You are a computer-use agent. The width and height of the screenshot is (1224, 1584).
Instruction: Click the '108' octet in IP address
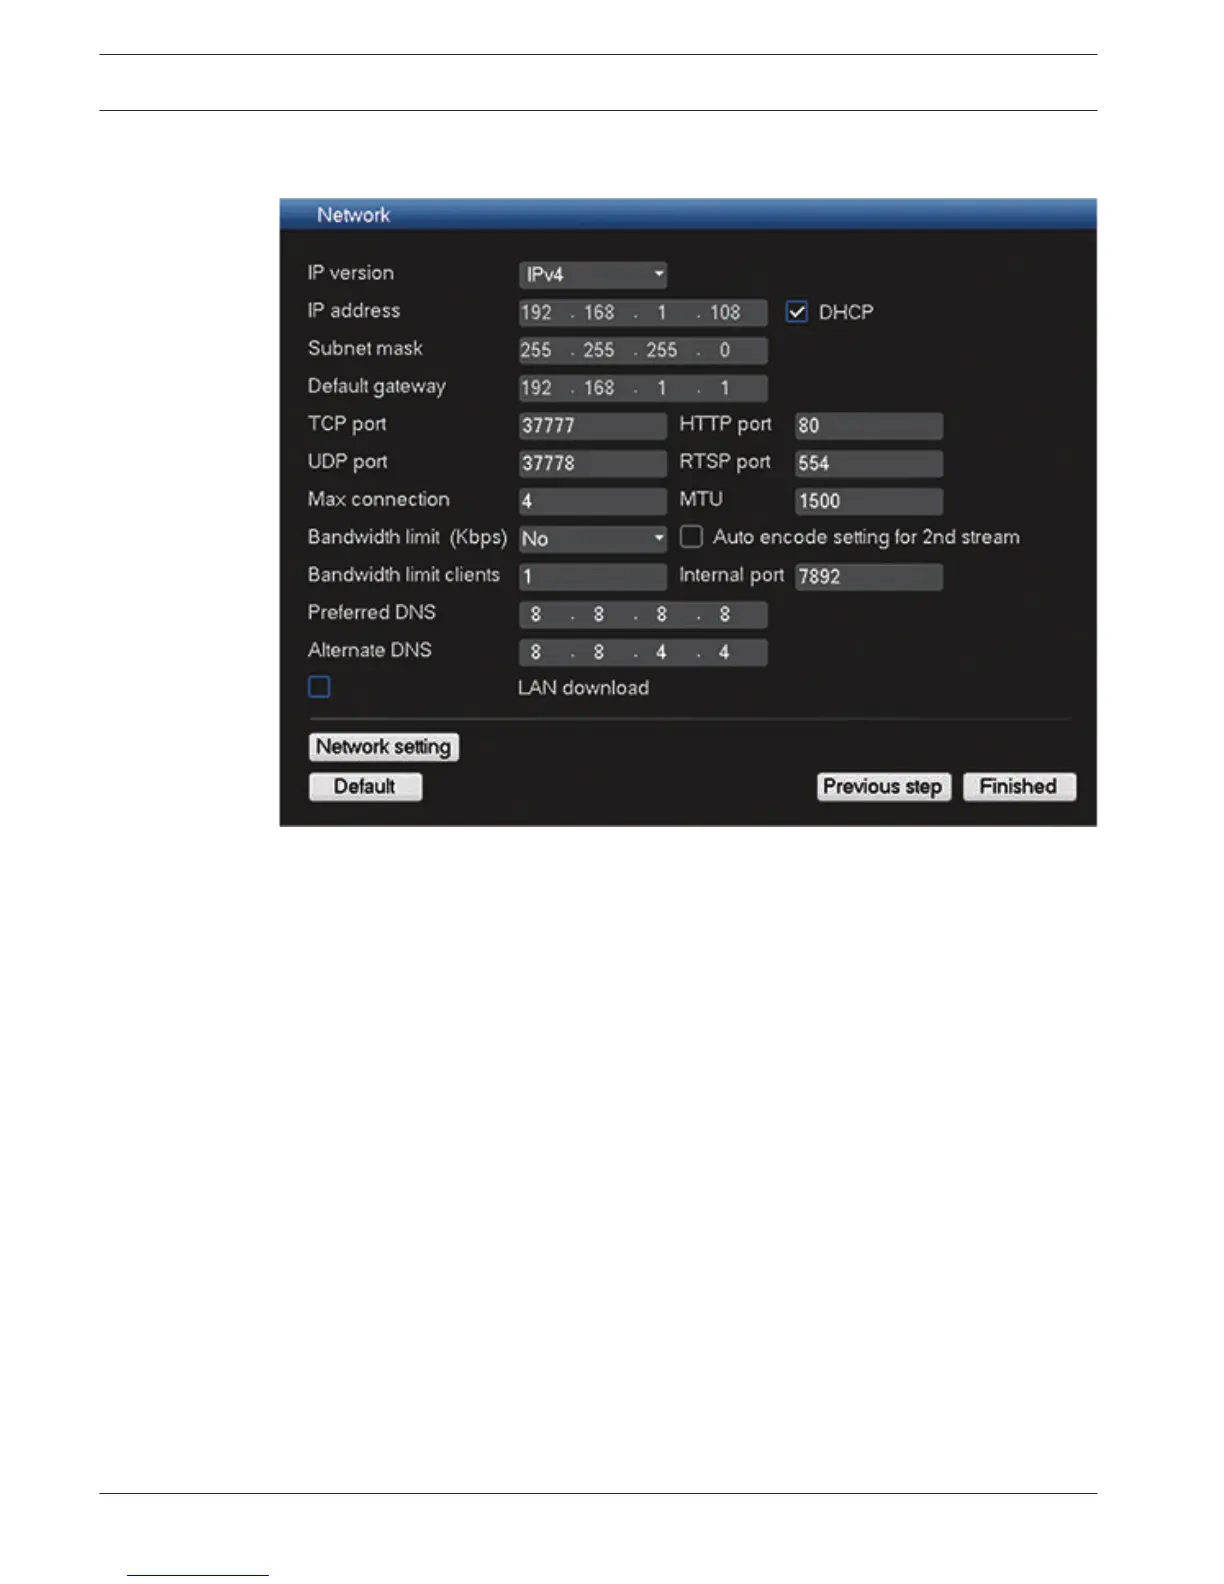click(x=725, y=312)
